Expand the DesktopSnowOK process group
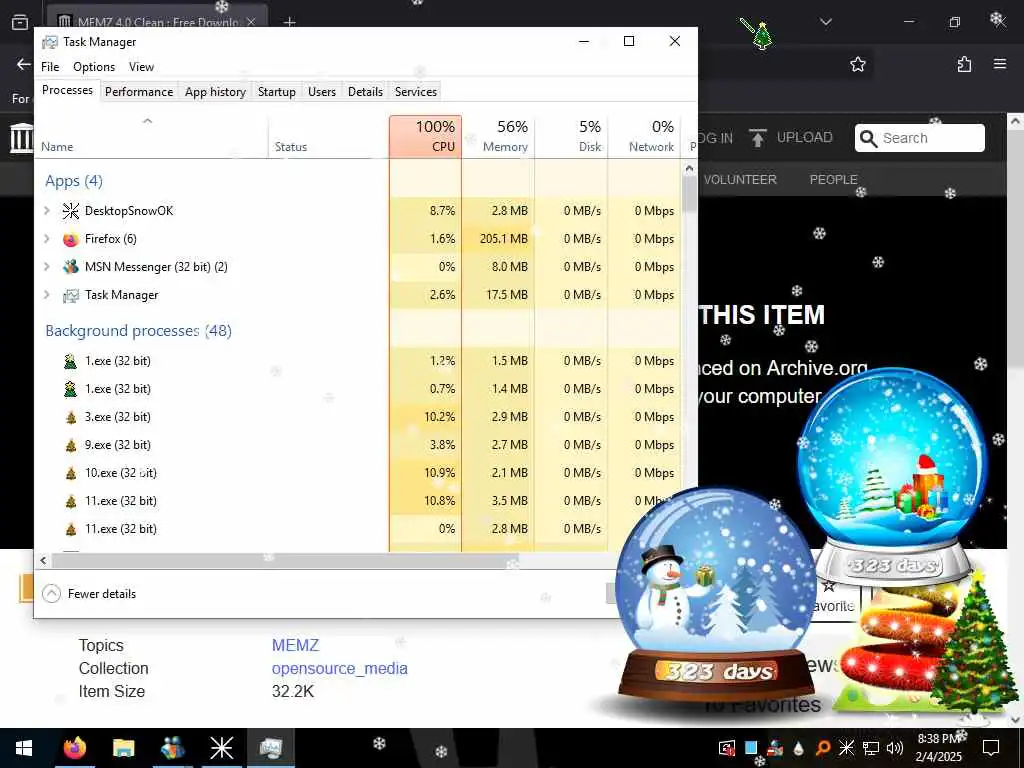The width and height of the screenshot is (1024, 768). click(x=46, y=210)
